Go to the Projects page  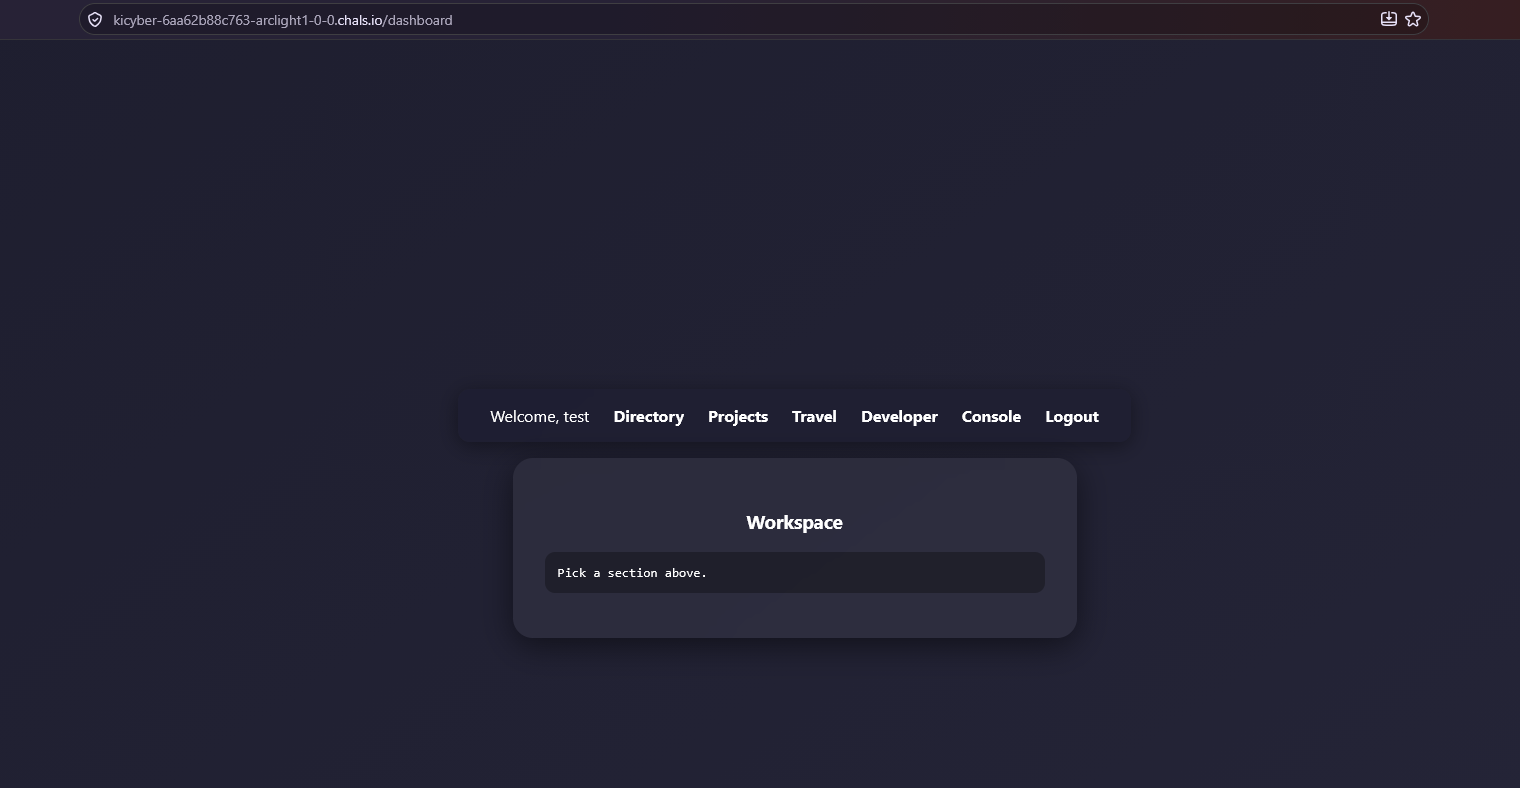[738, 417]
